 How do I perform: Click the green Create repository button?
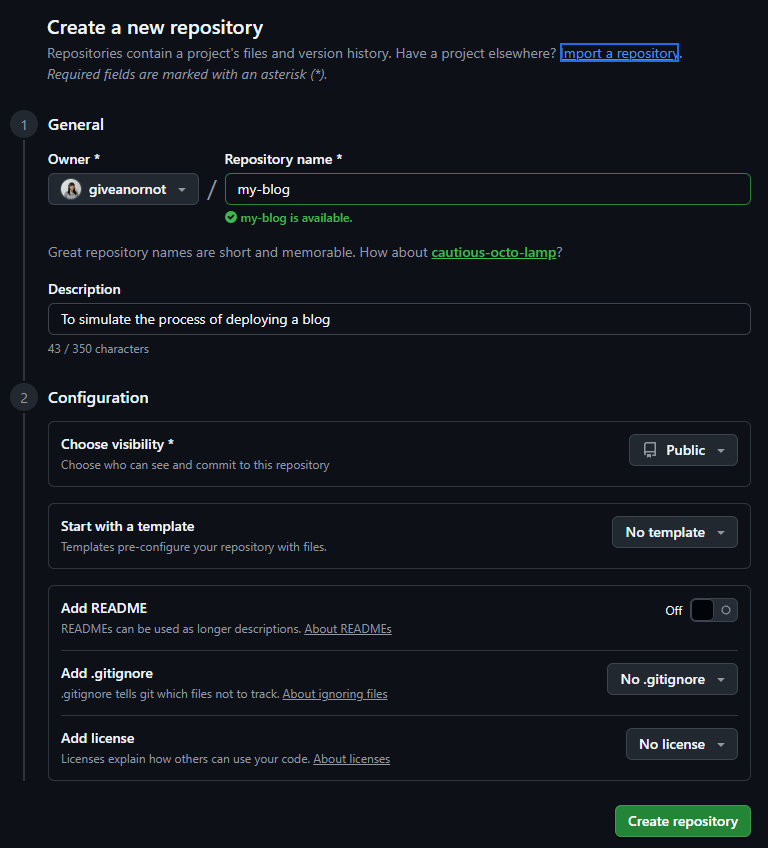click(682, 821)
